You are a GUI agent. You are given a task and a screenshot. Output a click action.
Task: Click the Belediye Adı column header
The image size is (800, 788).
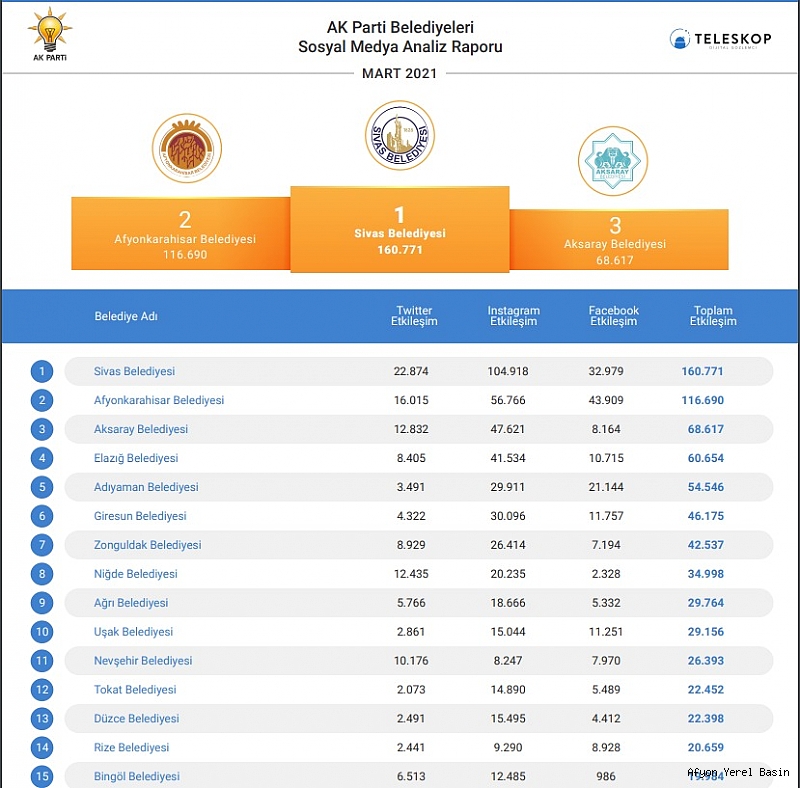pyautogui.click(x=126, y=316)
